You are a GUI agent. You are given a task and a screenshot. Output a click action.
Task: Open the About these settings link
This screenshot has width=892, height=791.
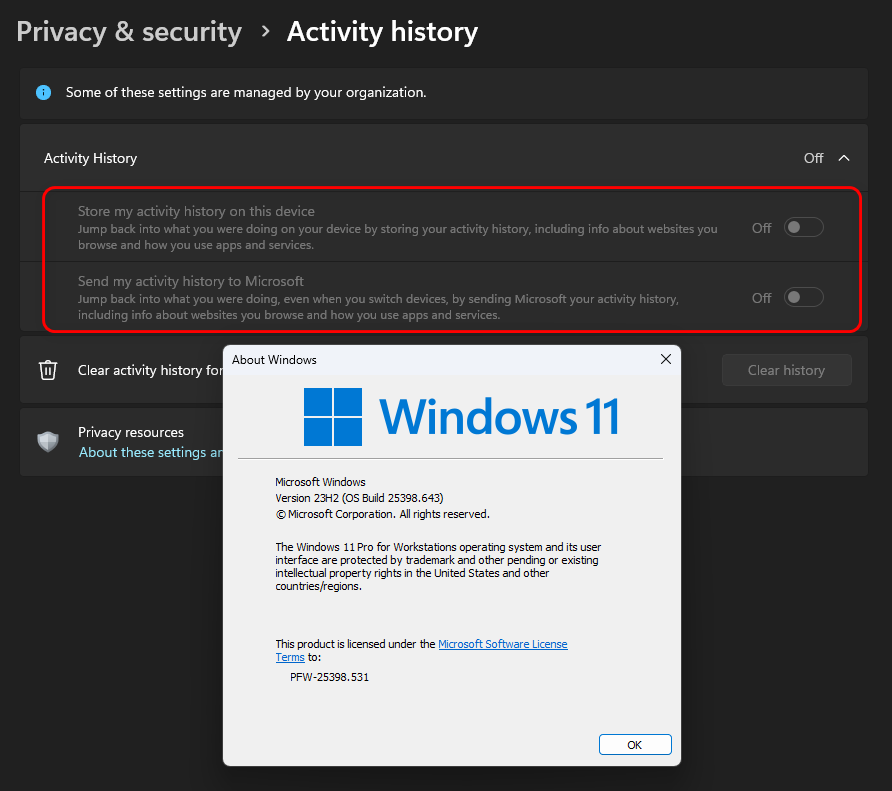click(150, 452)
